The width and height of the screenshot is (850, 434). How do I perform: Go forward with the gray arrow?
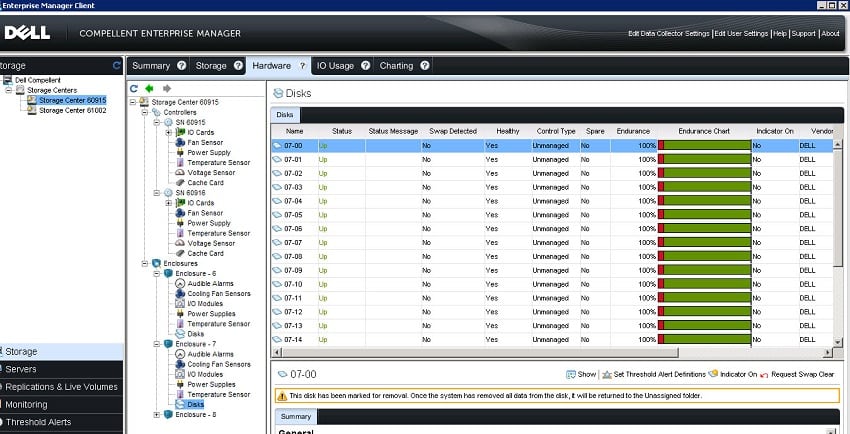point(167,88)
